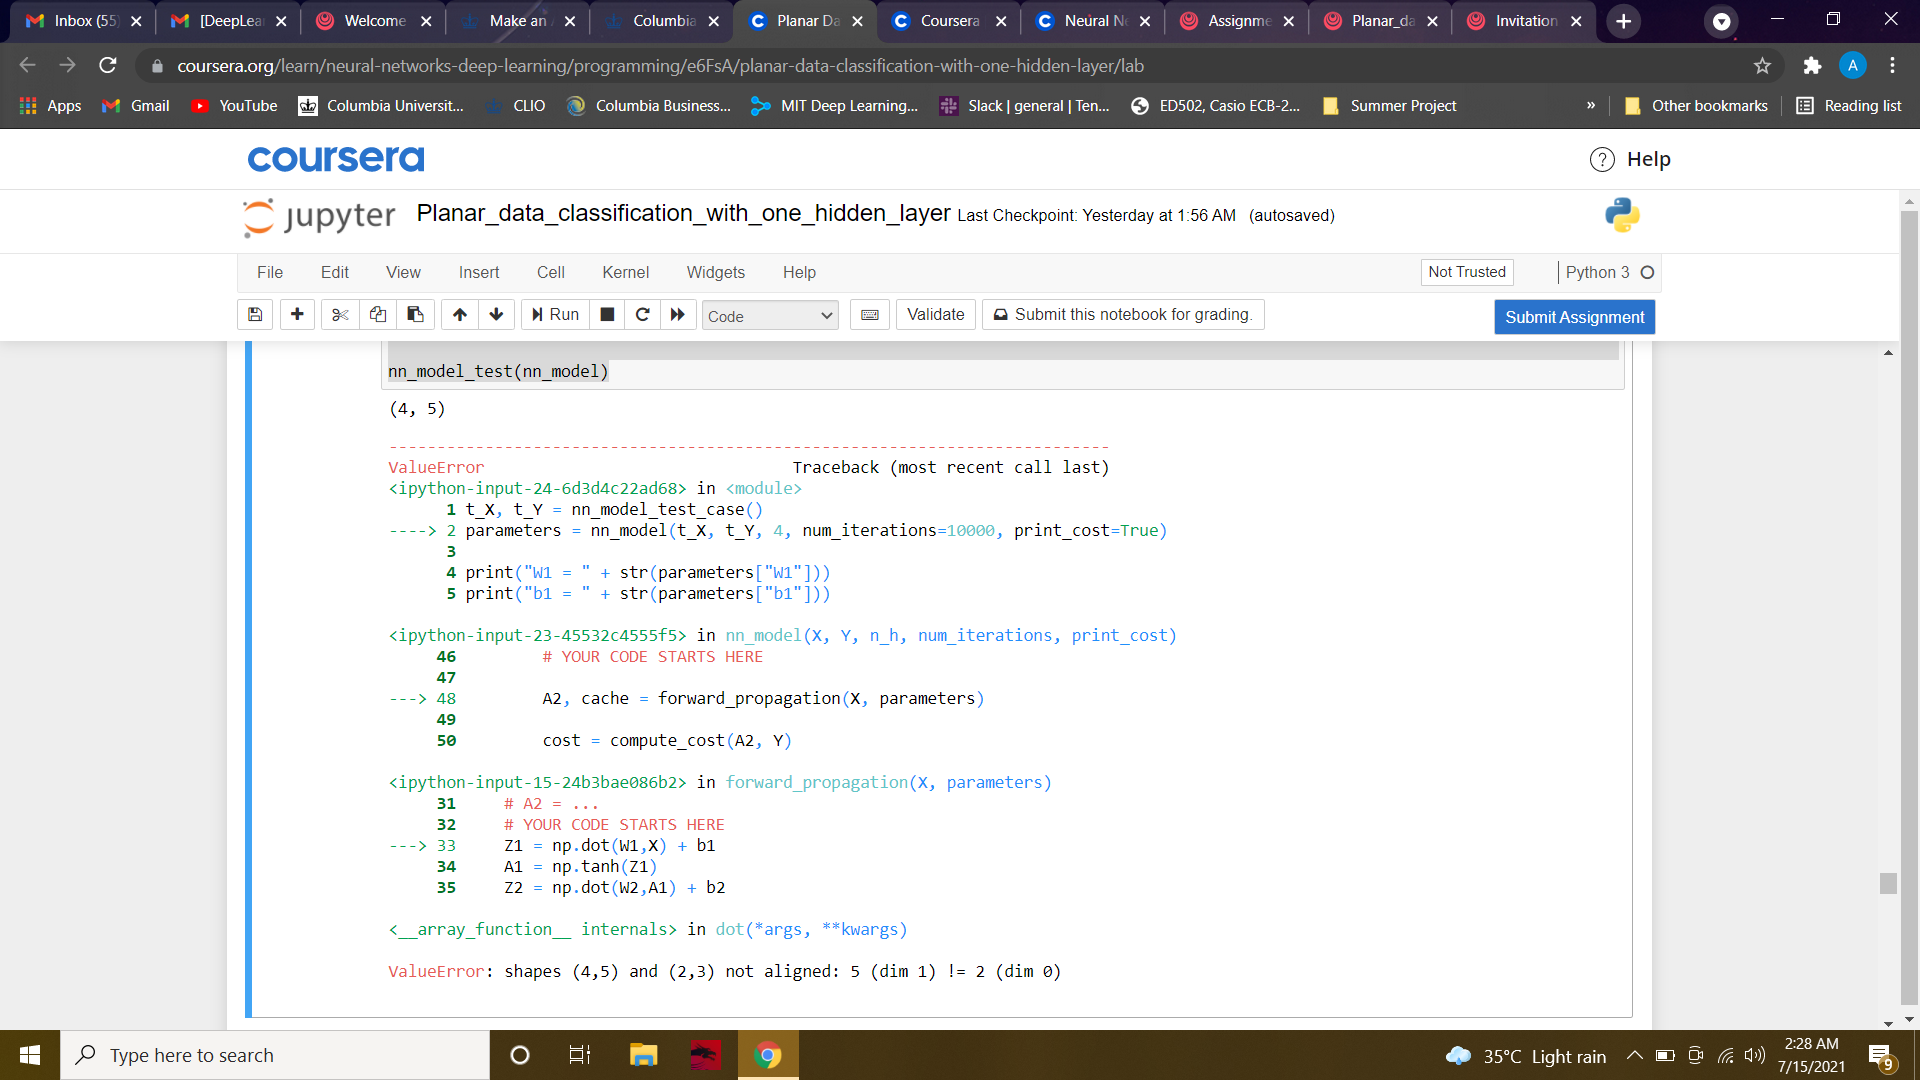Screen dimensions: 1920x1080
Task: Click the copy selected cells icon
Action: [378, 315]
